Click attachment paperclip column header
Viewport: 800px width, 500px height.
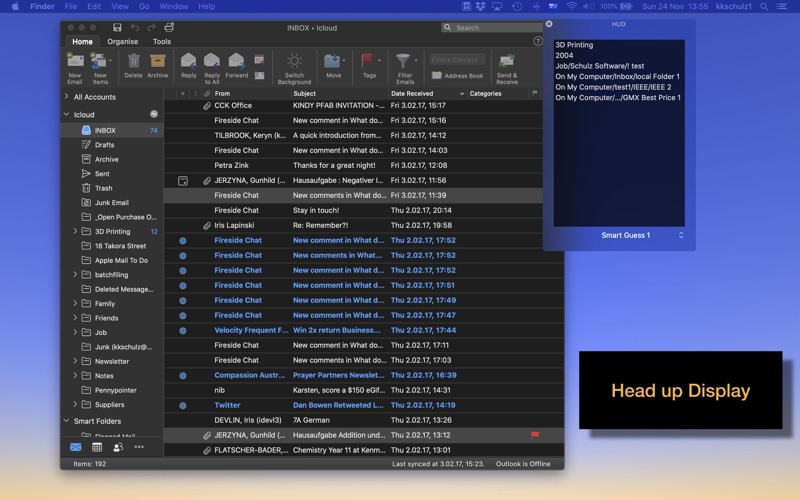[x=207, y=93]
